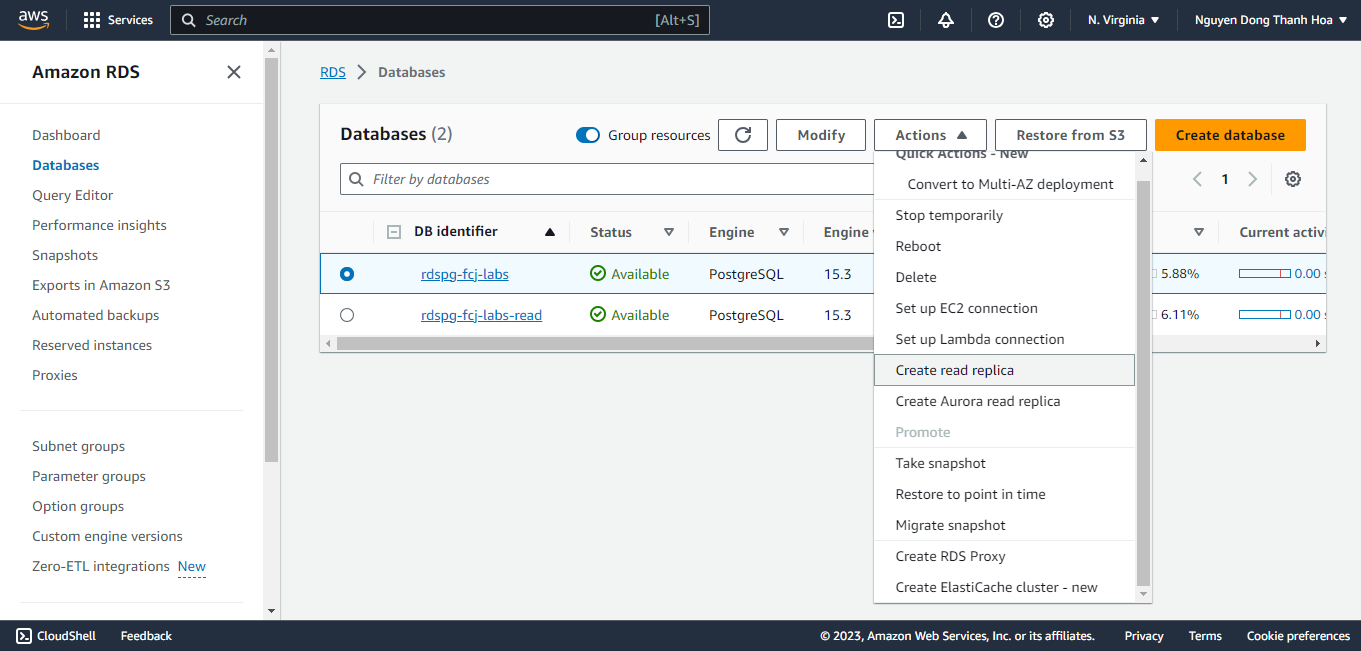Go to next page arrow
Viewport: 1361px width, 651px height.
[1253, 179]
